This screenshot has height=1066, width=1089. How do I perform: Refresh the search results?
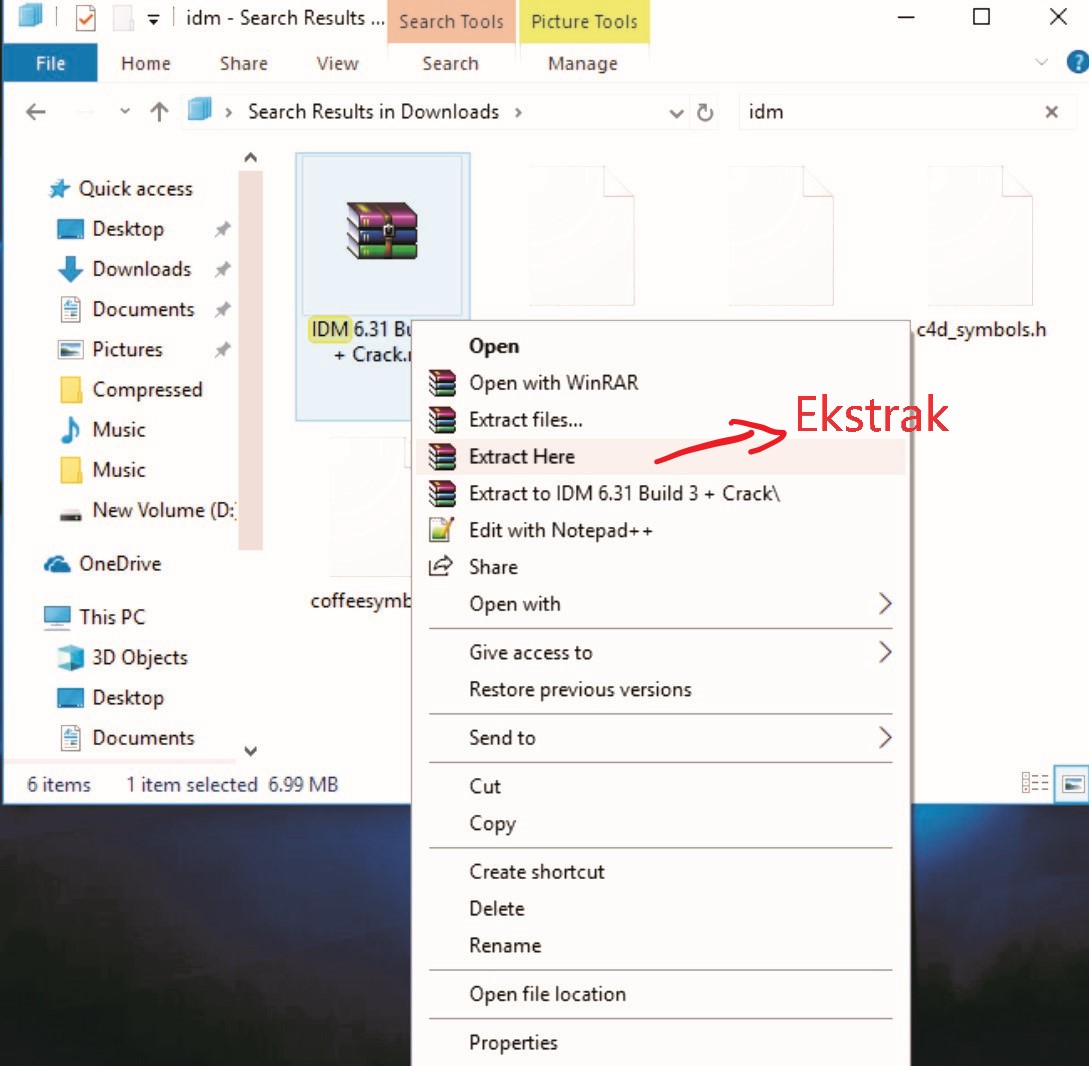(x=705, y=113)
